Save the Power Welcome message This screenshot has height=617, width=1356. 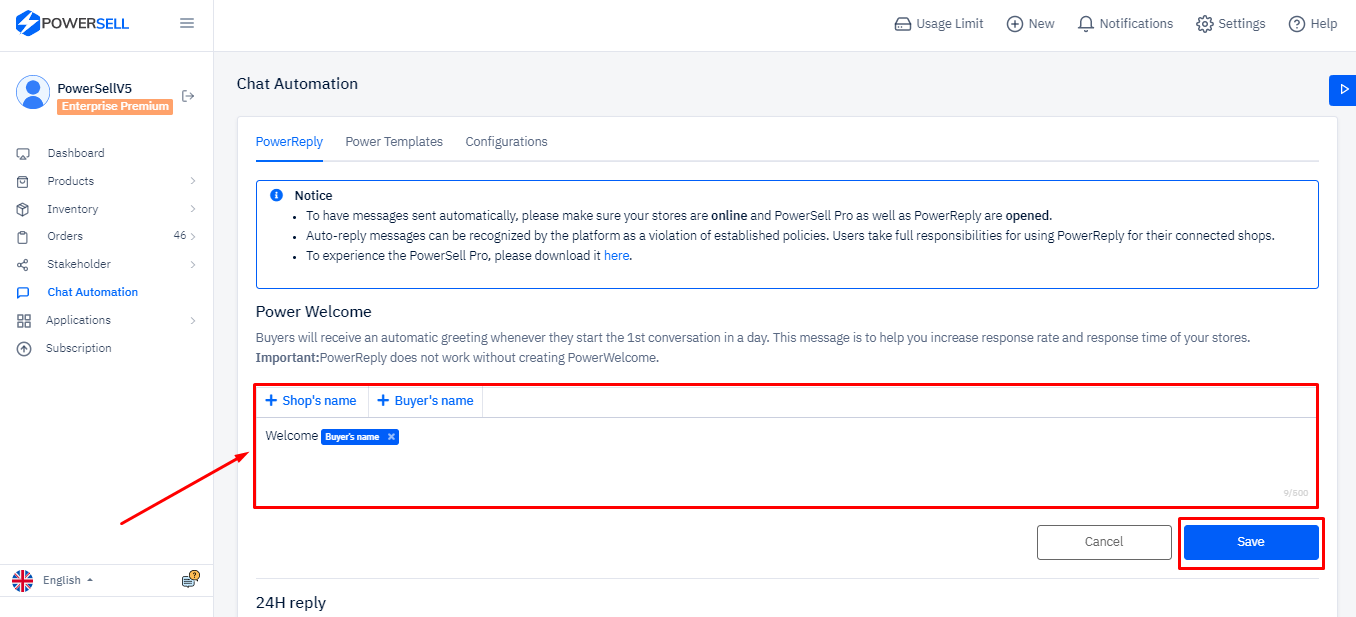[1251, 542]
